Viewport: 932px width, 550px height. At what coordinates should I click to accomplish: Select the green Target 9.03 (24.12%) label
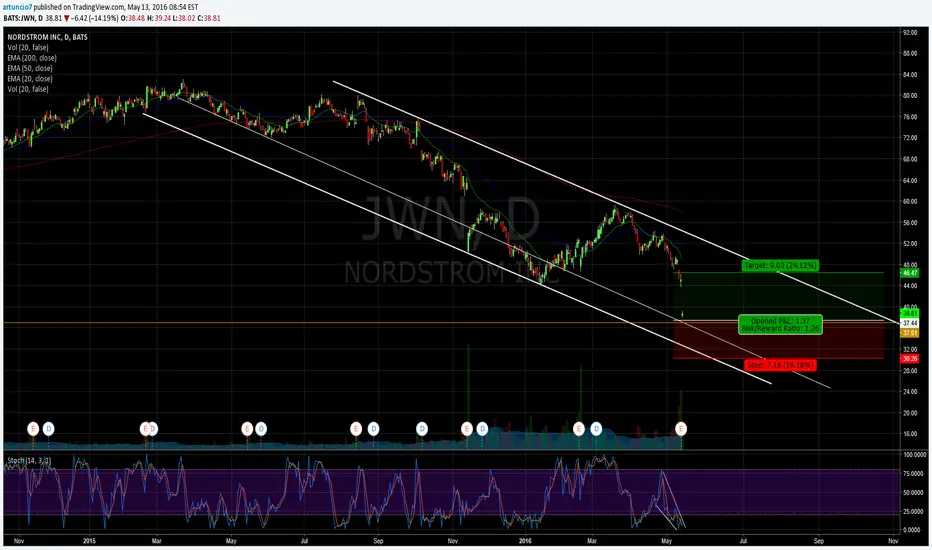(780, 265)
